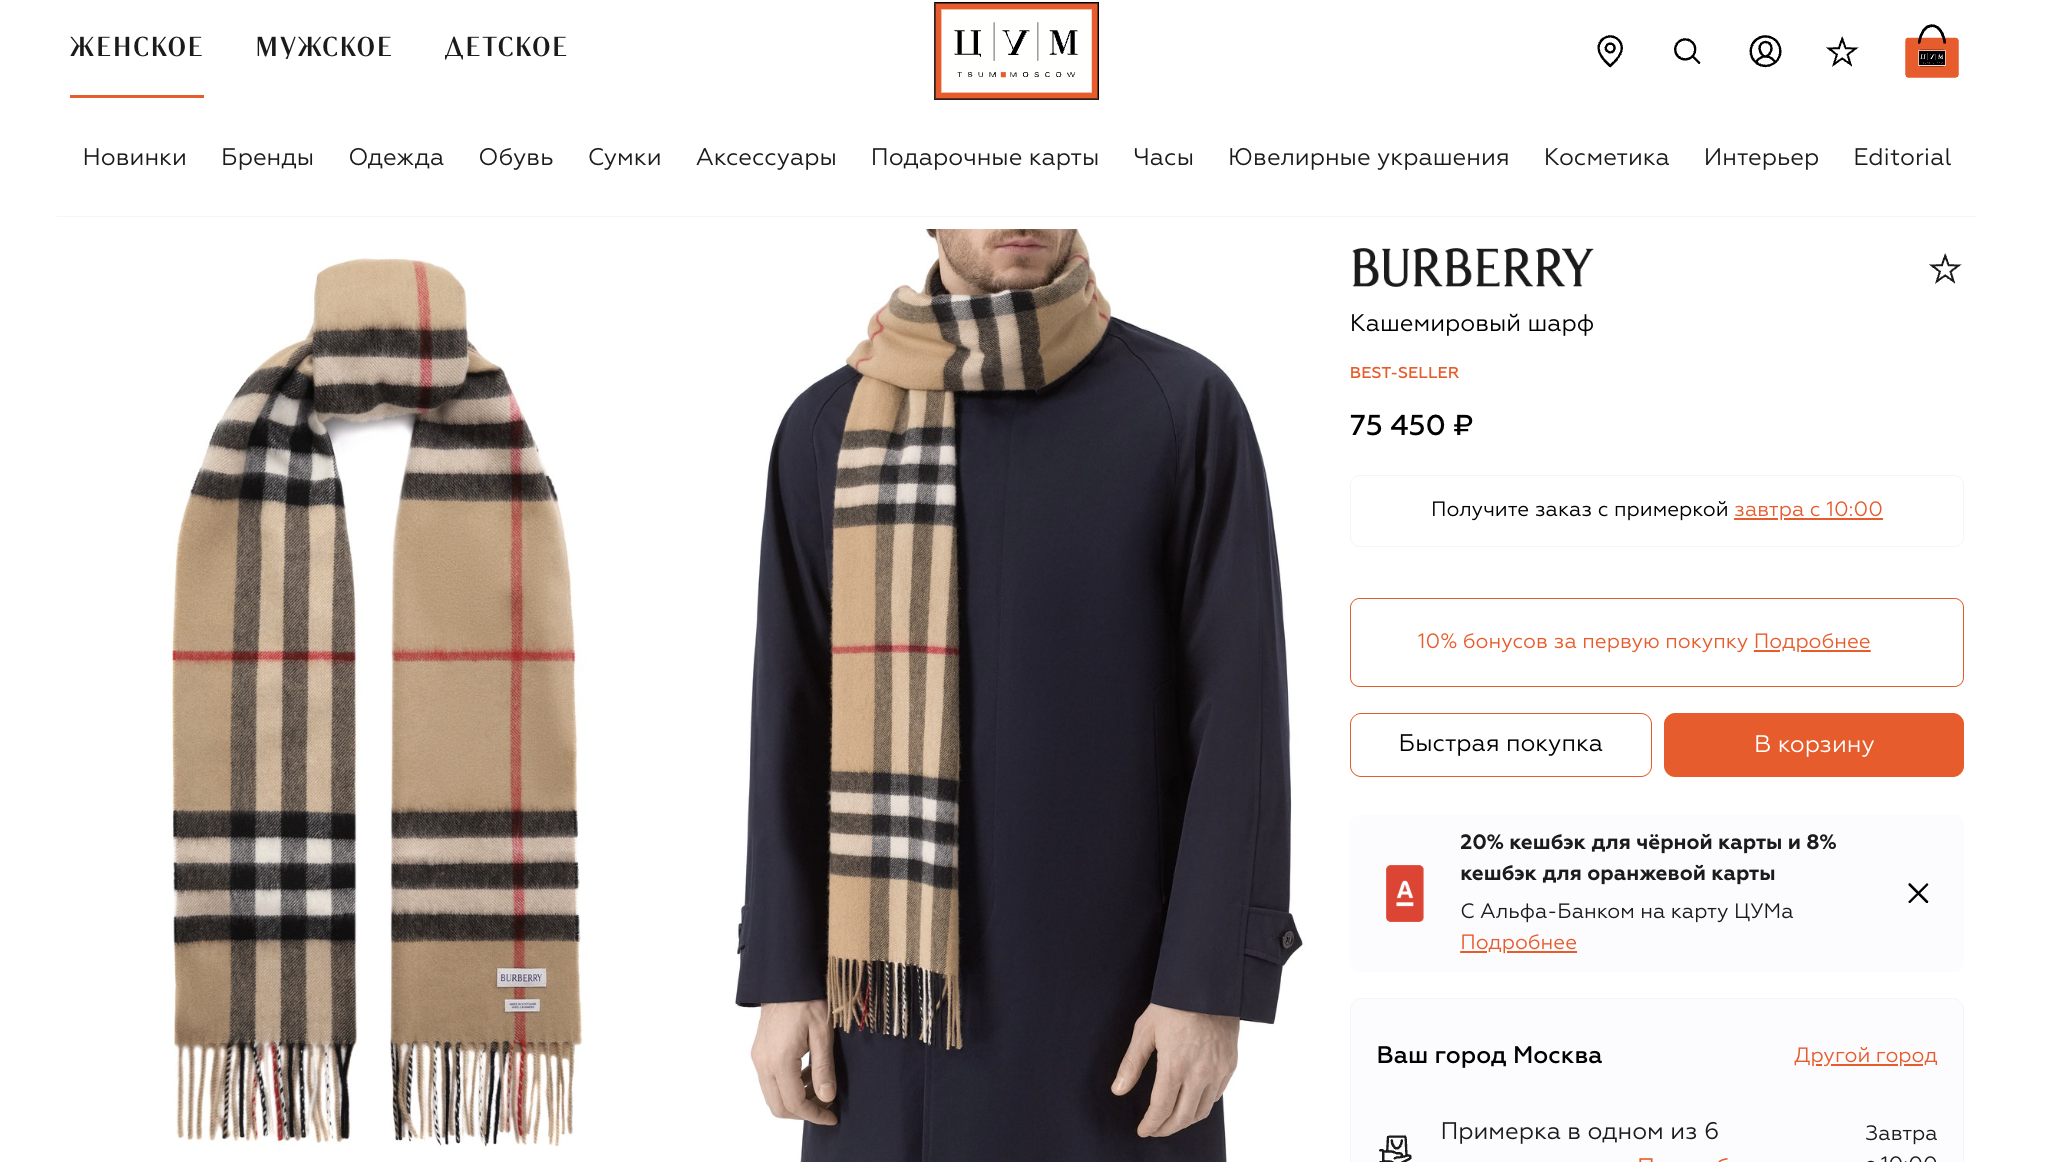Follow the 'завтра с 10:00' delivery link
This screenshot has height=1162, width=2056.
tap(1808, 509)
